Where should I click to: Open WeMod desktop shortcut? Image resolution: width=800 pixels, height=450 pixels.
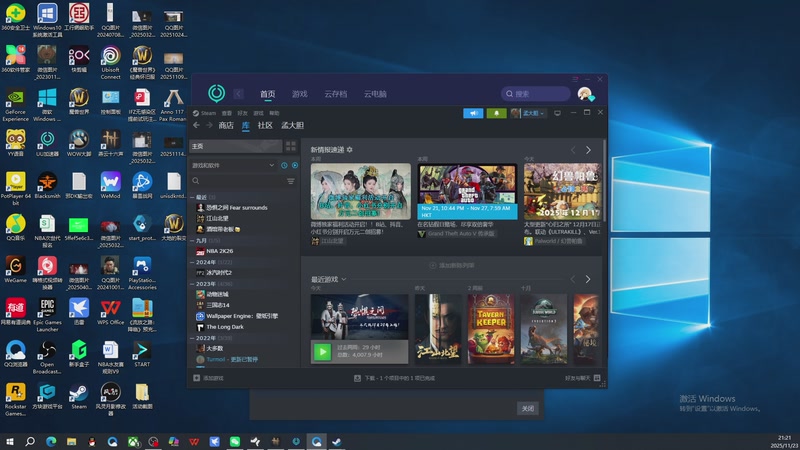(110, 186)
